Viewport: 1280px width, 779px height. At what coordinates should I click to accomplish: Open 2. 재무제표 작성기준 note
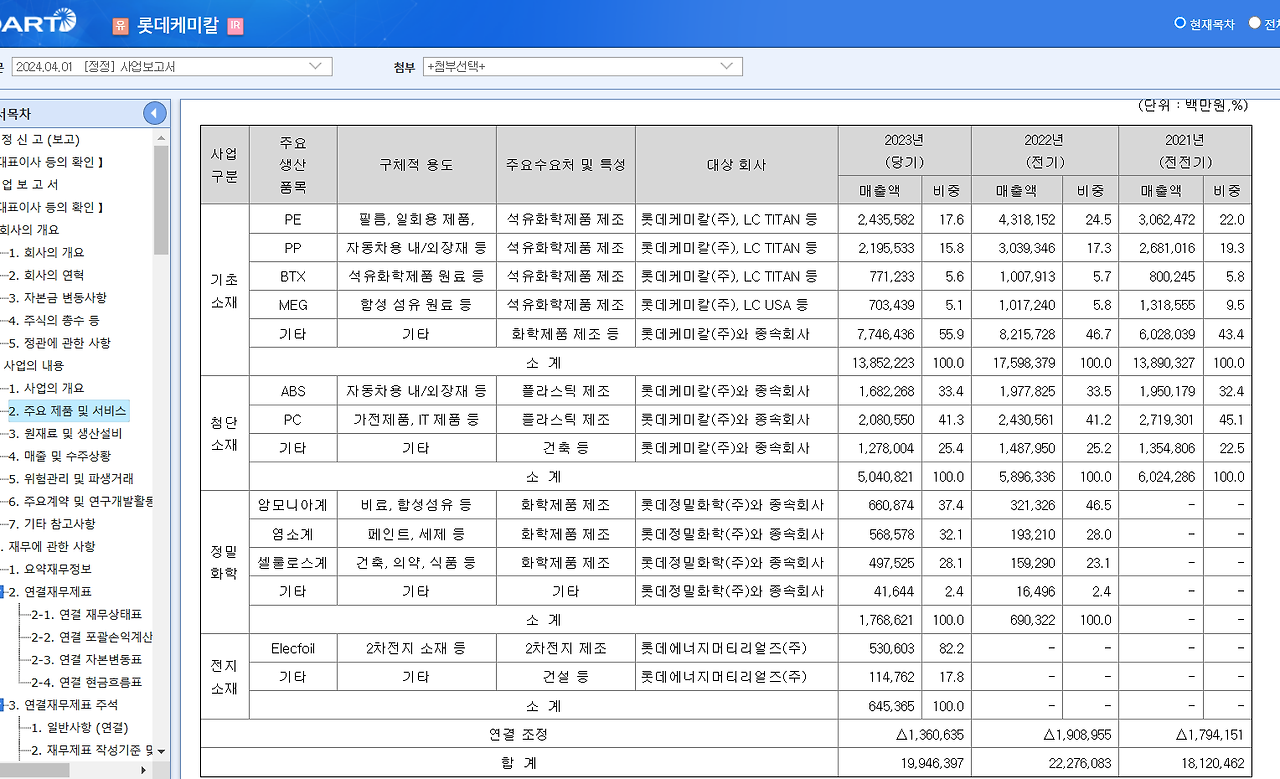pos(92,750)
